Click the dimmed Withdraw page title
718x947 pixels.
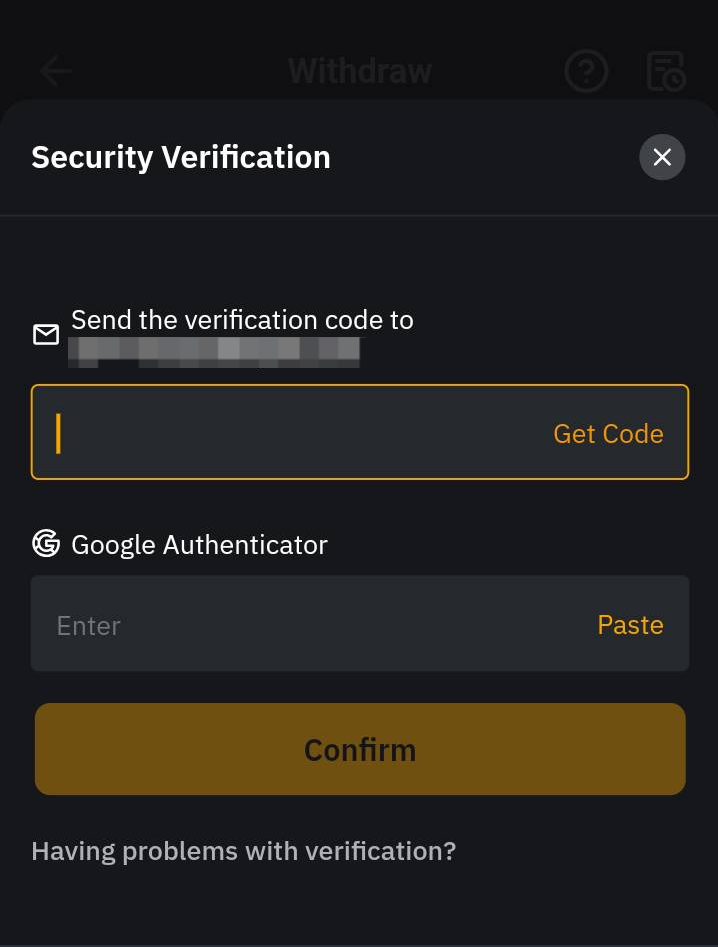click(360, 71)
